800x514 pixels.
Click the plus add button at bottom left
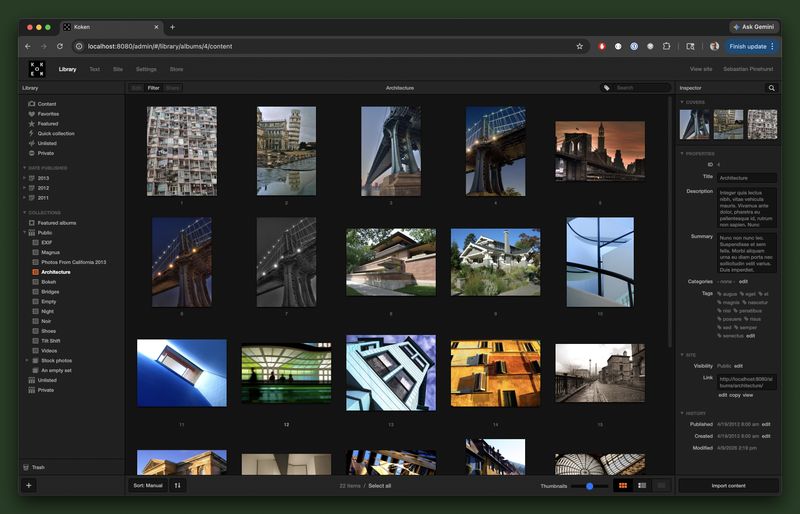pos(29,485)
